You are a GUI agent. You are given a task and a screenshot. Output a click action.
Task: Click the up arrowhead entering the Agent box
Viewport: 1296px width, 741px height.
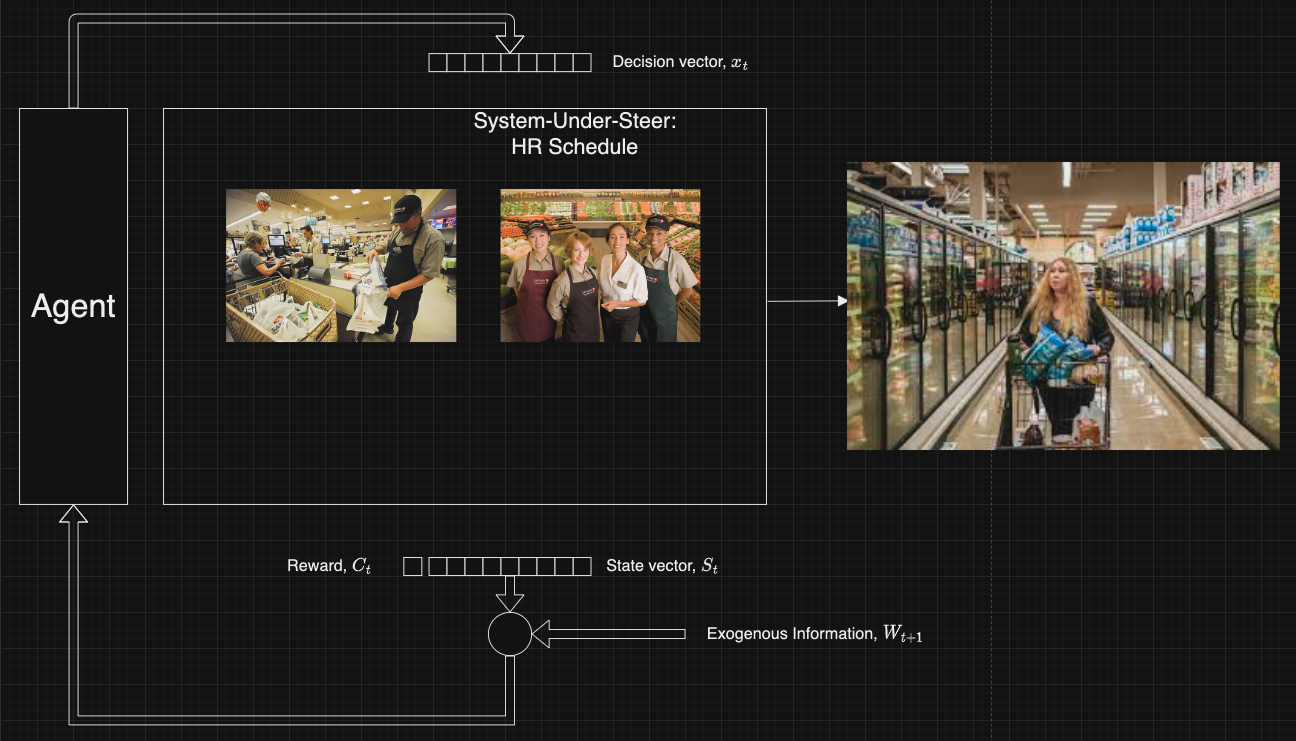pos(73,515)
